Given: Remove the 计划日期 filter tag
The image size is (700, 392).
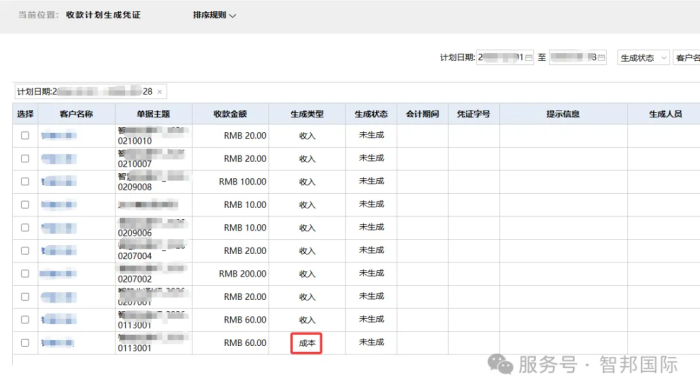Looking at the screenshot, I should (x=159, y=92).
